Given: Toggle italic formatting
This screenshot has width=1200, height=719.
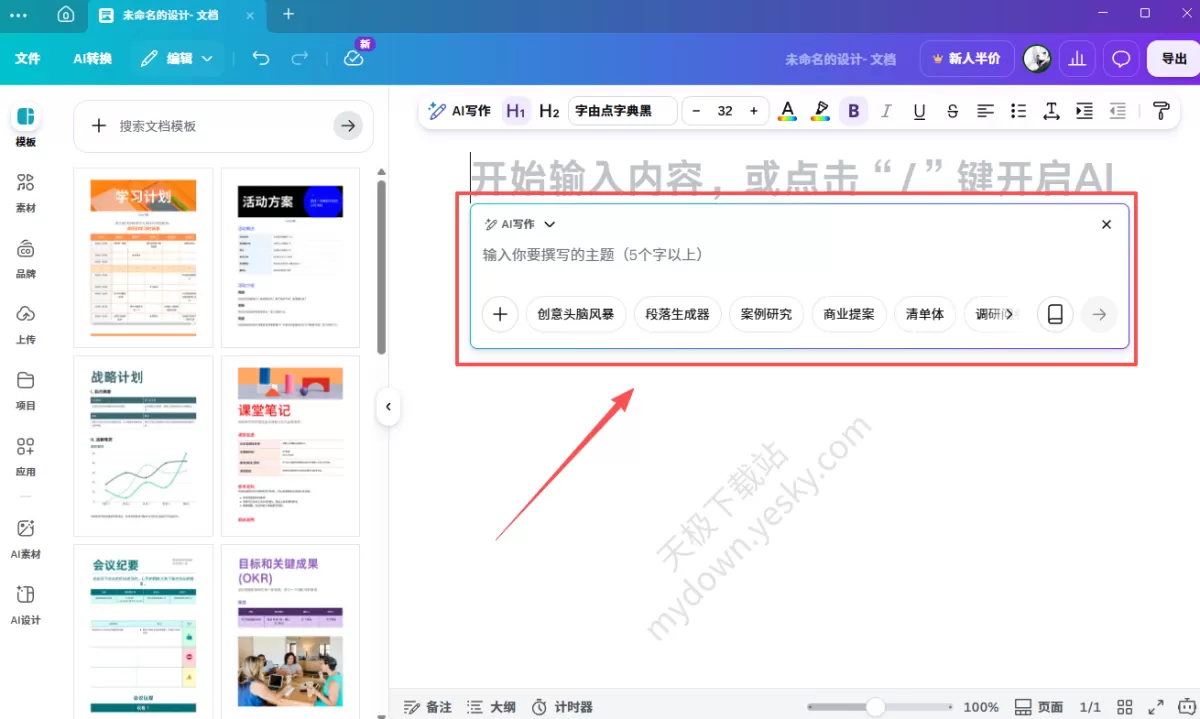Looking at the screenshot, I should pos(886,111).
